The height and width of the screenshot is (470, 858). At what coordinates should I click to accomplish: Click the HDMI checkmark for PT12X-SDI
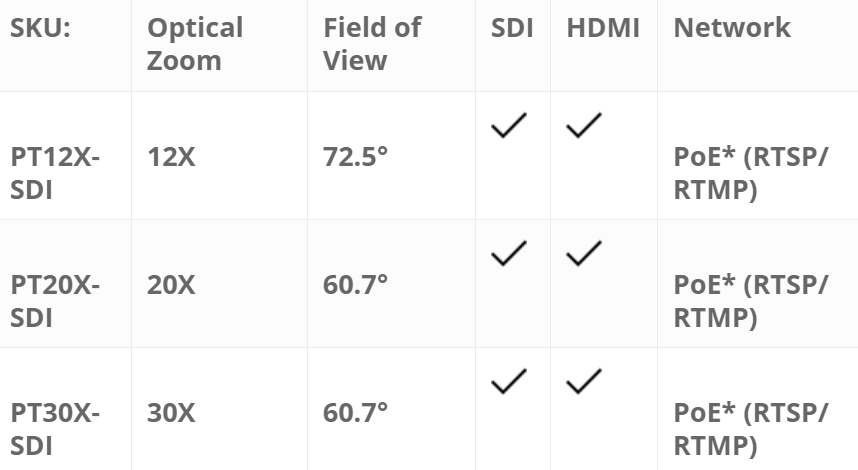click(584, 126)
